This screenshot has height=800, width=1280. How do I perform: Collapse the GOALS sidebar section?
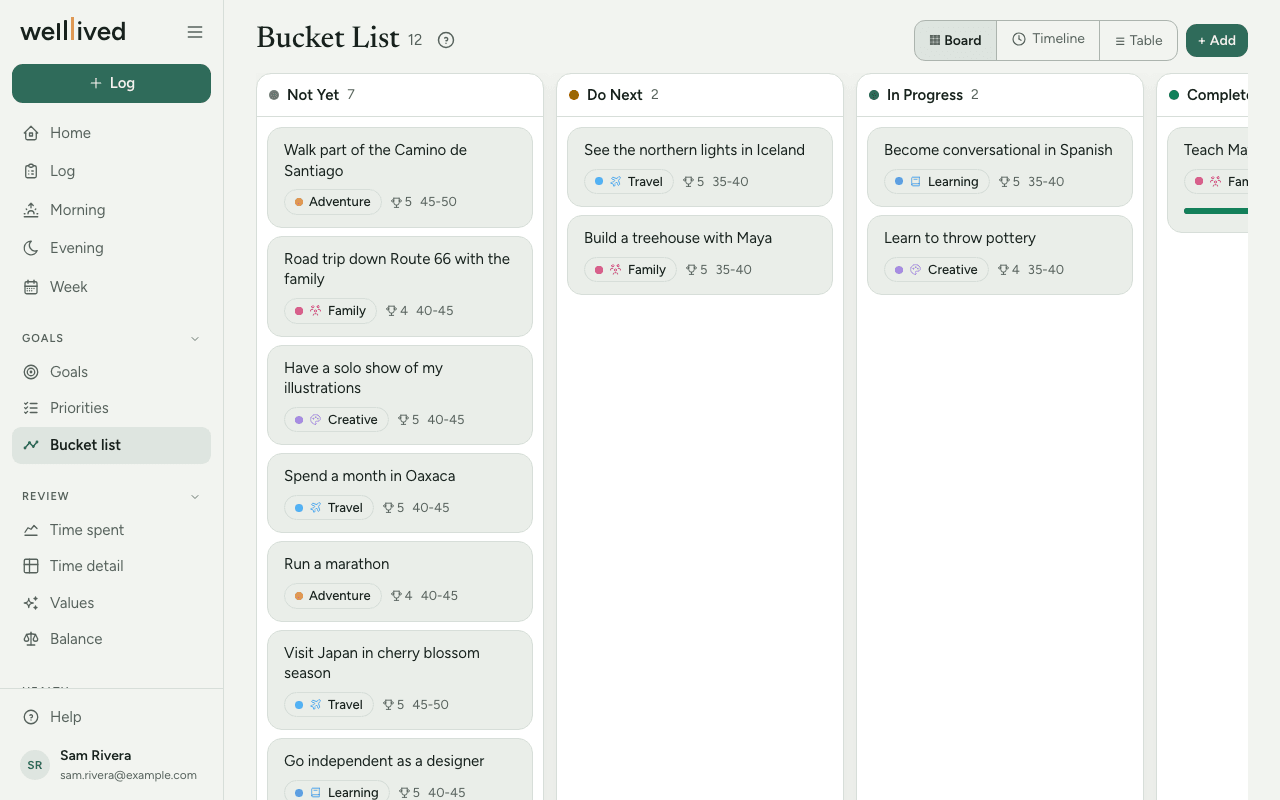195,338
